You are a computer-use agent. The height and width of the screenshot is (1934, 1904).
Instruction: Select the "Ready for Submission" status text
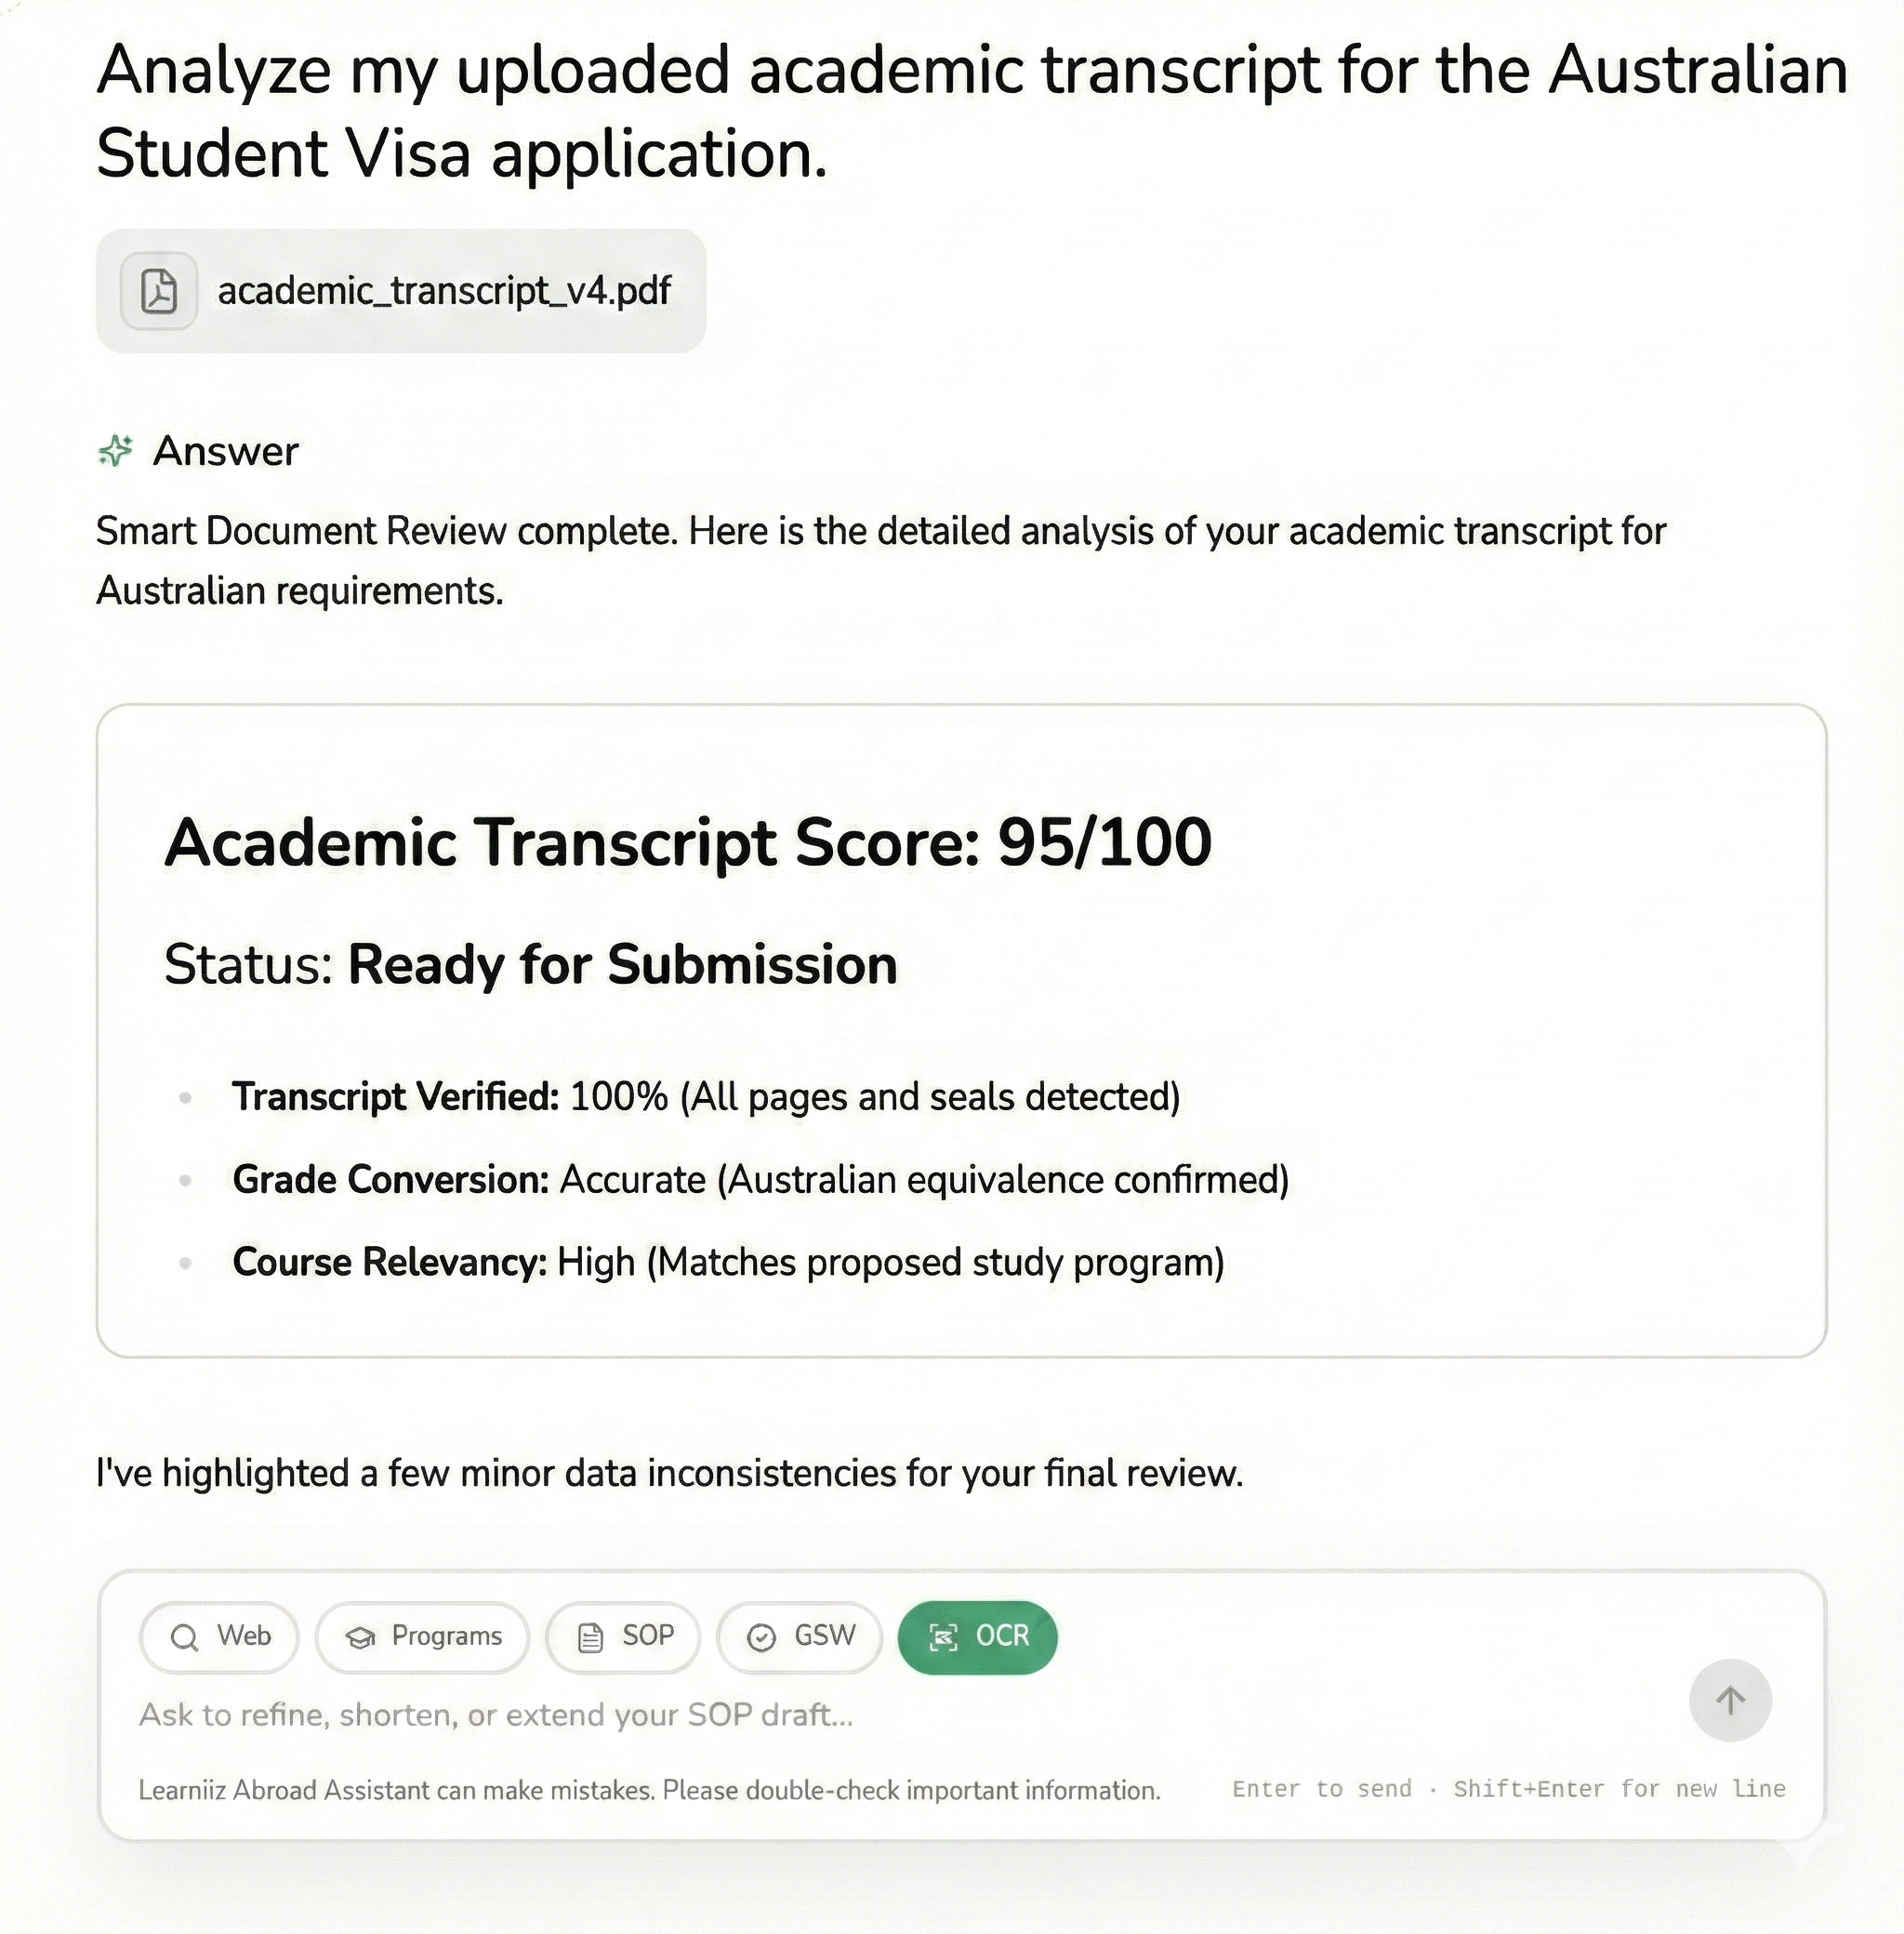point(622,965)
